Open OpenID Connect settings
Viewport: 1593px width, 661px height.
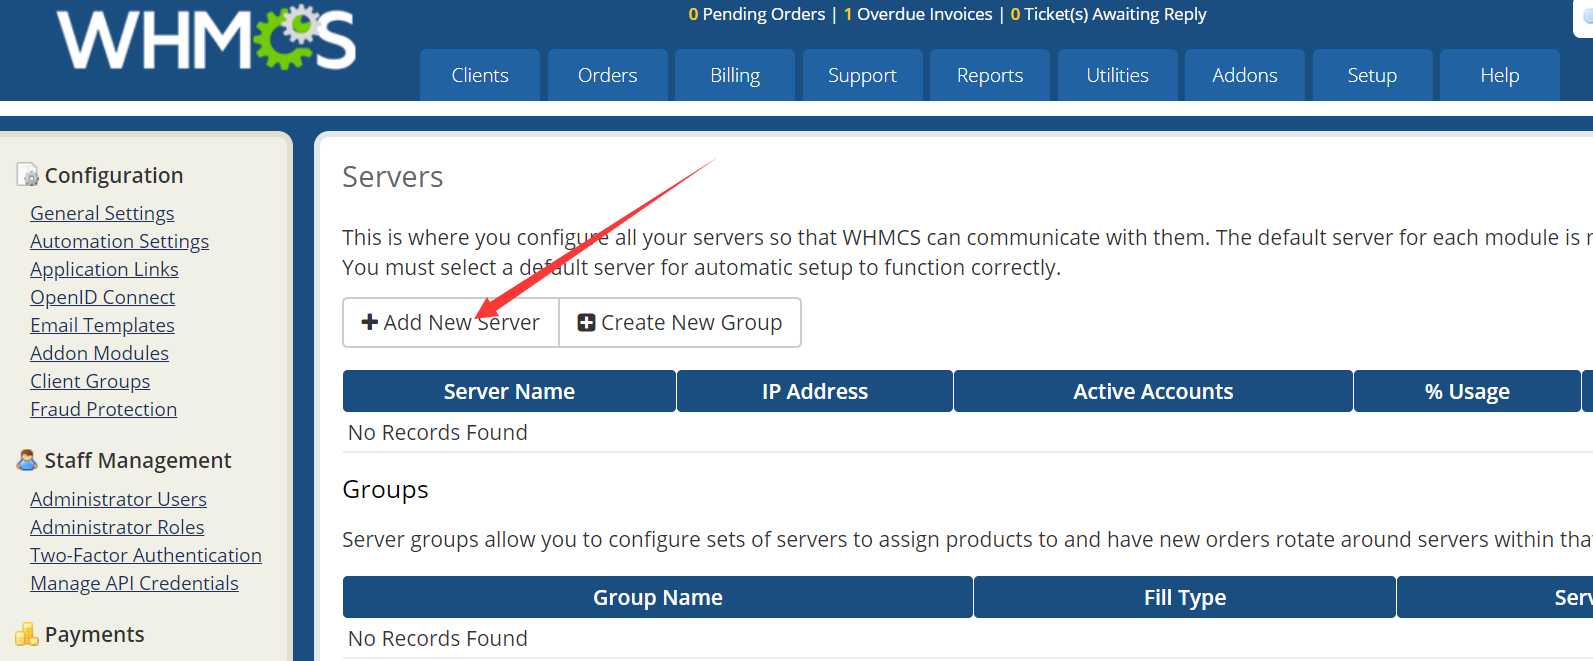[102, 297]
